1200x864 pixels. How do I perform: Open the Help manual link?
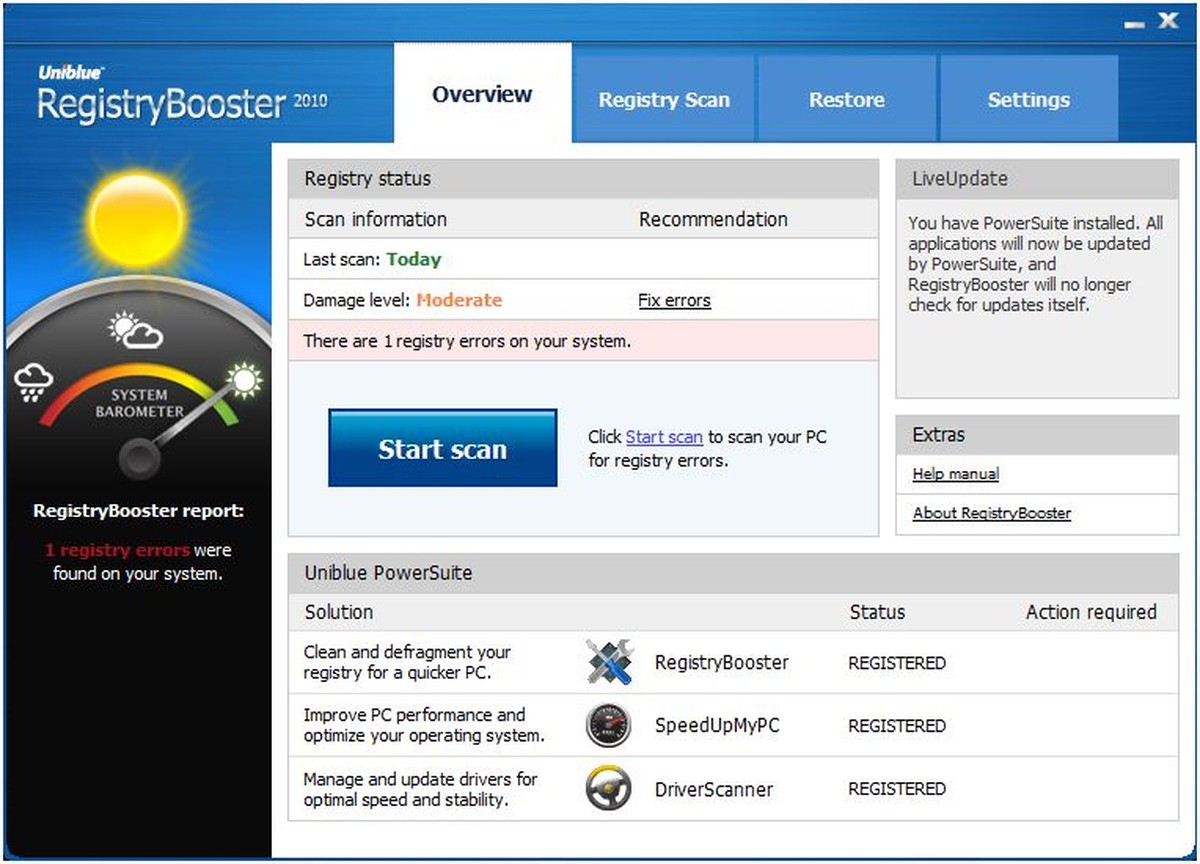tap(955, 474)
